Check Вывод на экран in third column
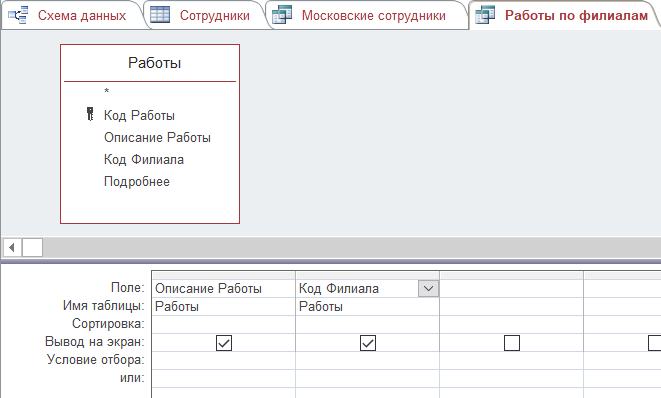Screen dimensions: 661x398 [512, 343]
